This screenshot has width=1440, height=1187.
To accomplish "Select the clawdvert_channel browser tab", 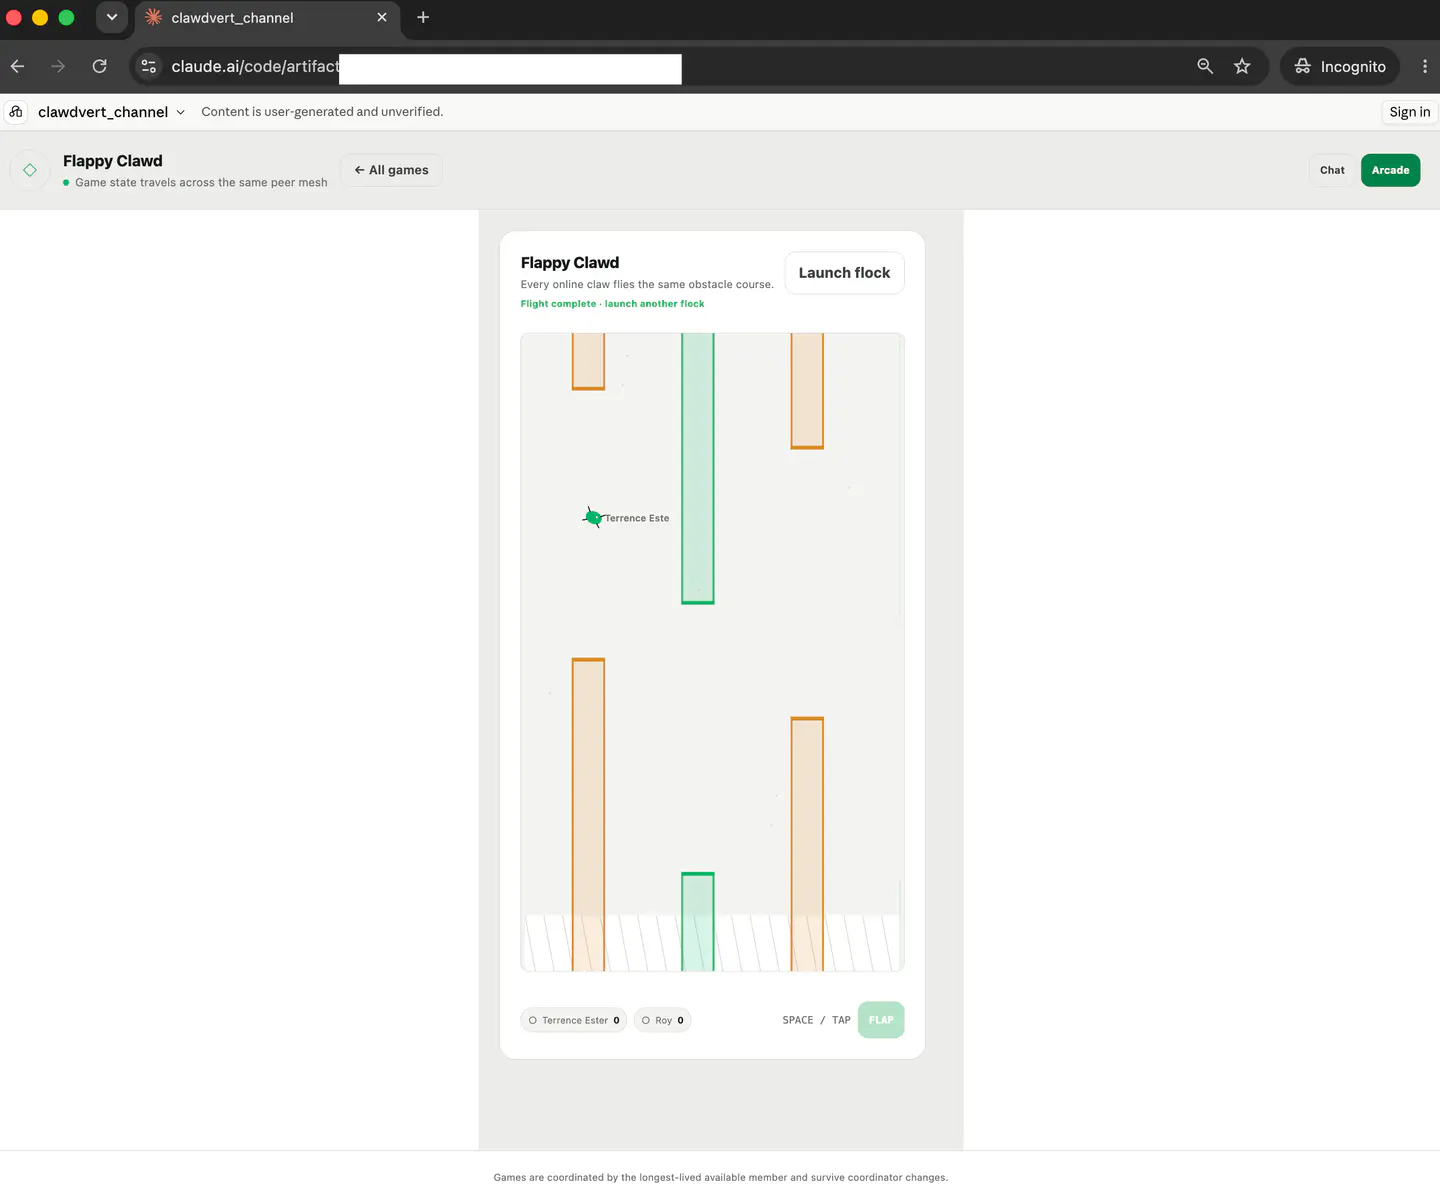I will 267,18.
